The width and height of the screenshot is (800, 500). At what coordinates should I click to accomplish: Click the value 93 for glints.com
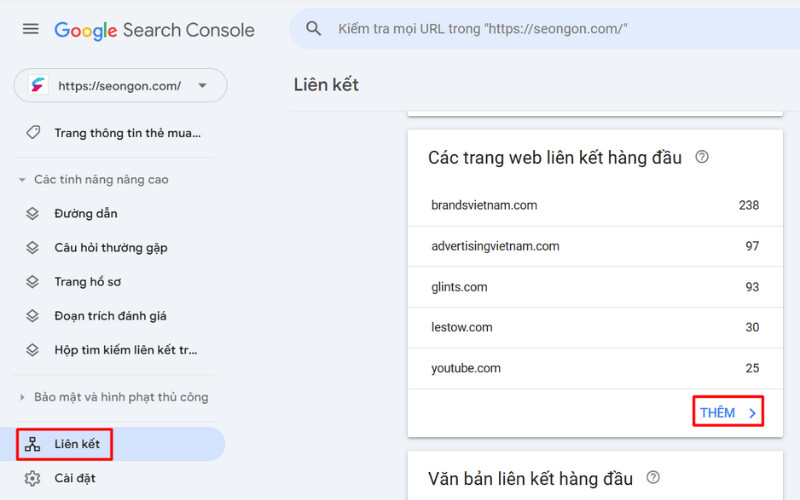752,287
